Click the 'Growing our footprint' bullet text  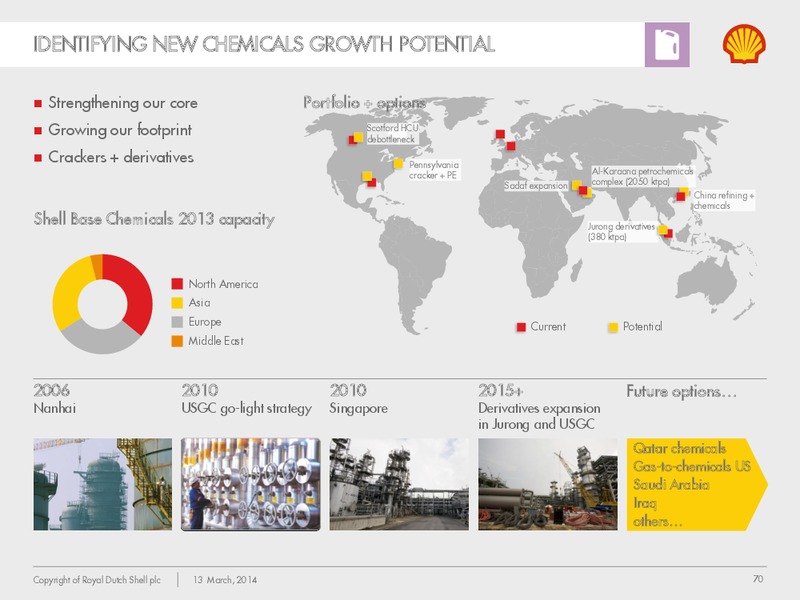point(120,130)
